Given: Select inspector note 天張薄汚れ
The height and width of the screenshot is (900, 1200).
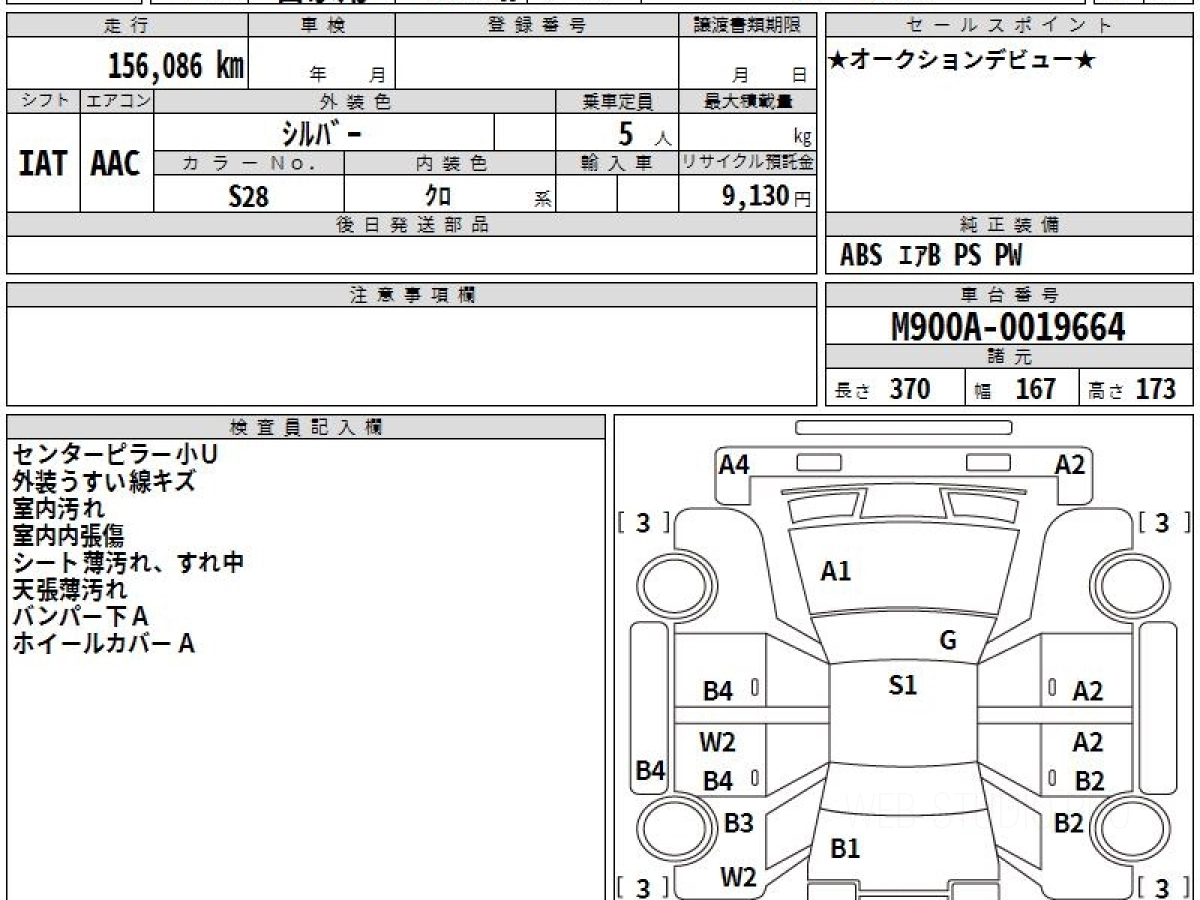Looking at the screenshot, I should coord(70,590).
